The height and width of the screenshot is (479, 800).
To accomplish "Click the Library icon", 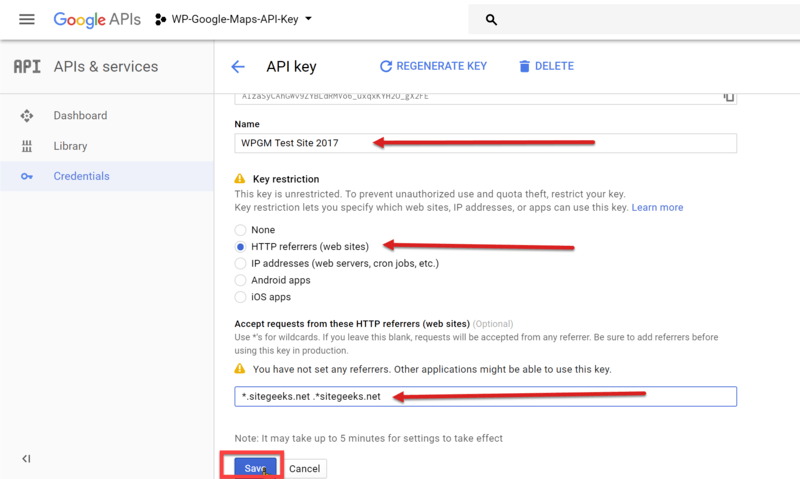I will pos(27,146).
